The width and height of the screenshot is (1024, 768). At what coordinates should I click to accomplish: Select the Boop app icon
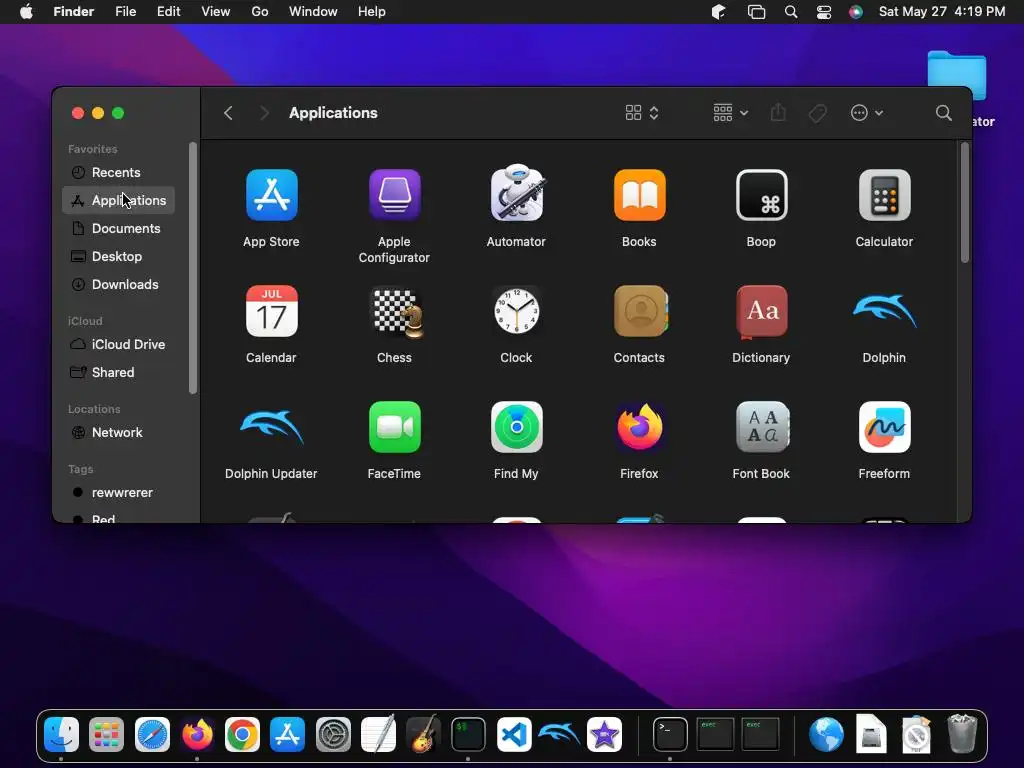coord(761,195)
